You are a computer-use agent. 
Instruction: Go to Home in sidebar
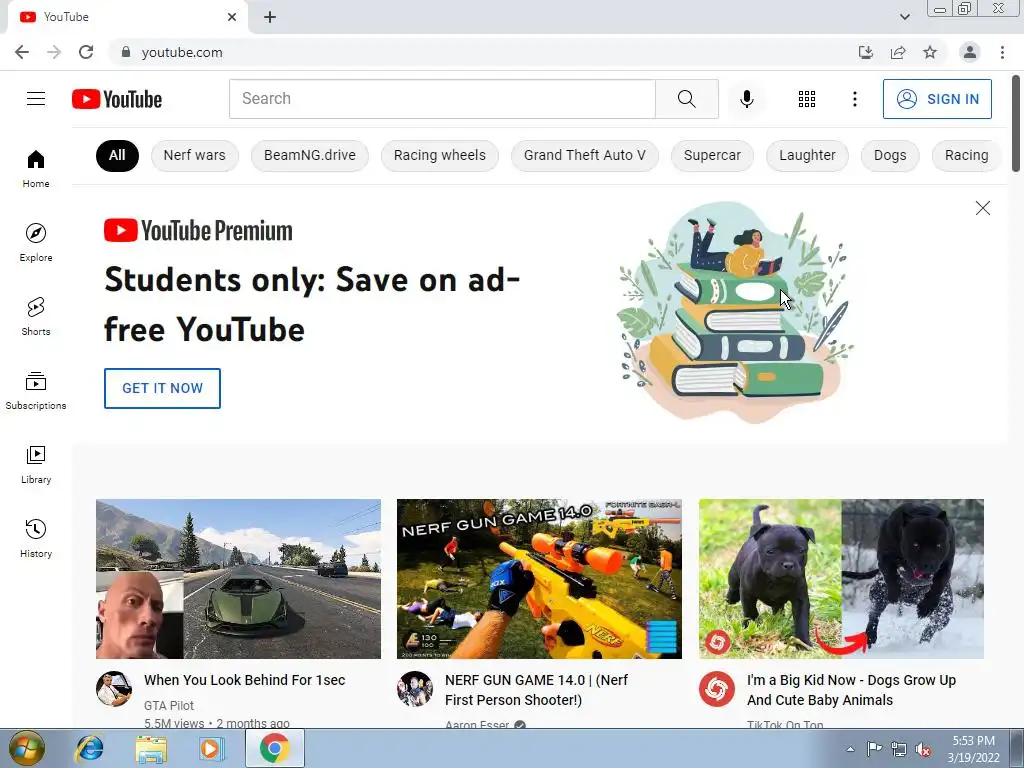36,168
